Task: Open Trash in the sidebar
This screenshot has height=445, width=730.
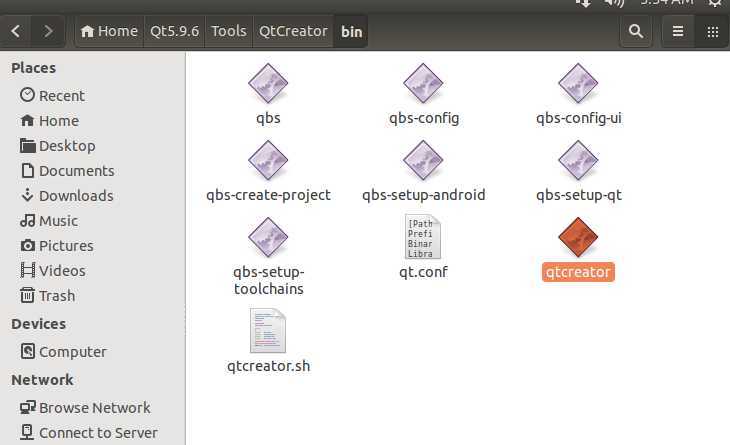Action: coord(47,296)
